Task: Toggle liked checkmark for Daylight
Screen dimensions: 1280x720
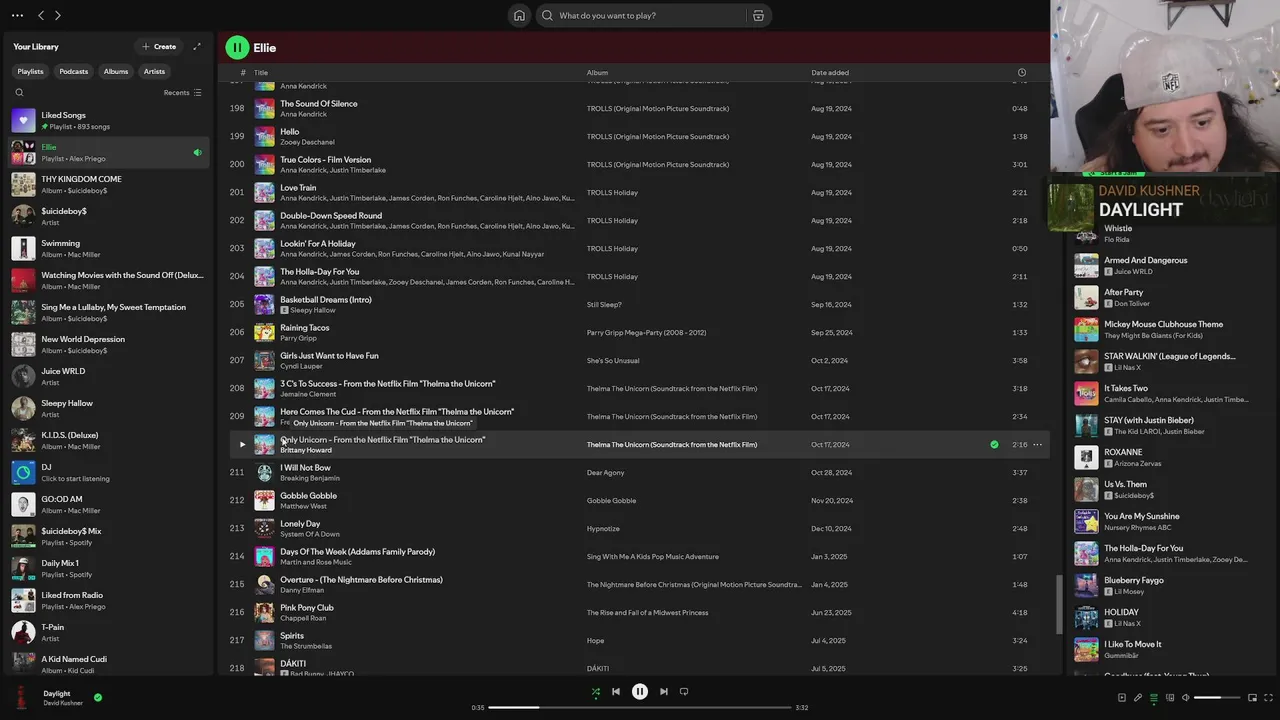Action: click(98, 697)
